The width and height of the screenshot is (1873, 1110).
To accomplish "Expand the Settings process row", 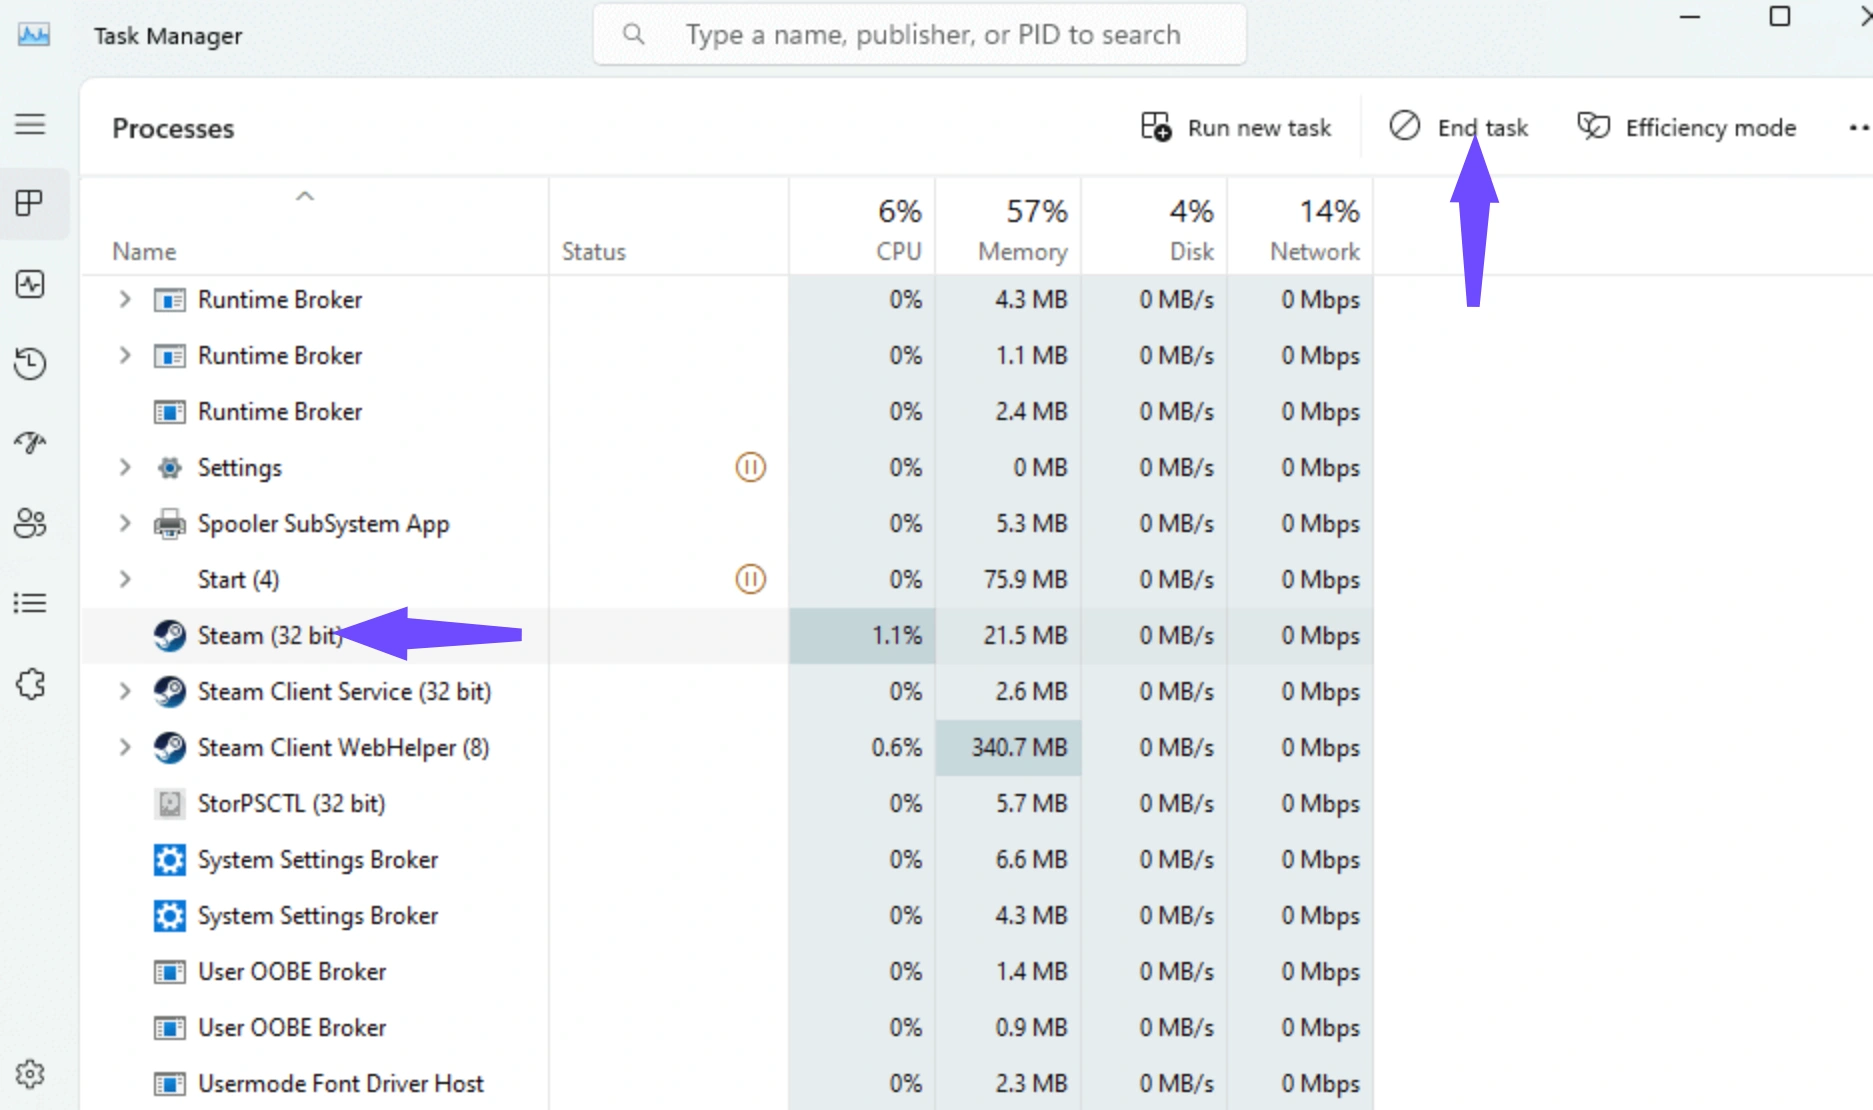I will coord(125,467).
